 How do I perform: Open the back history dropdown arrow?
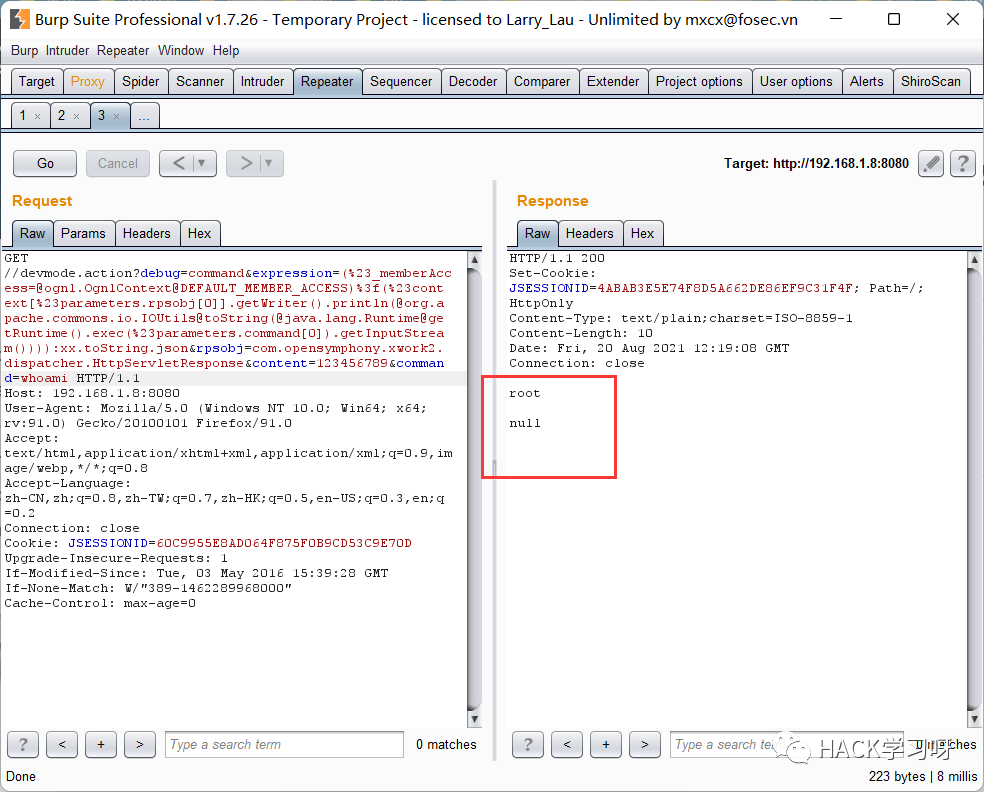coord(202,163)
